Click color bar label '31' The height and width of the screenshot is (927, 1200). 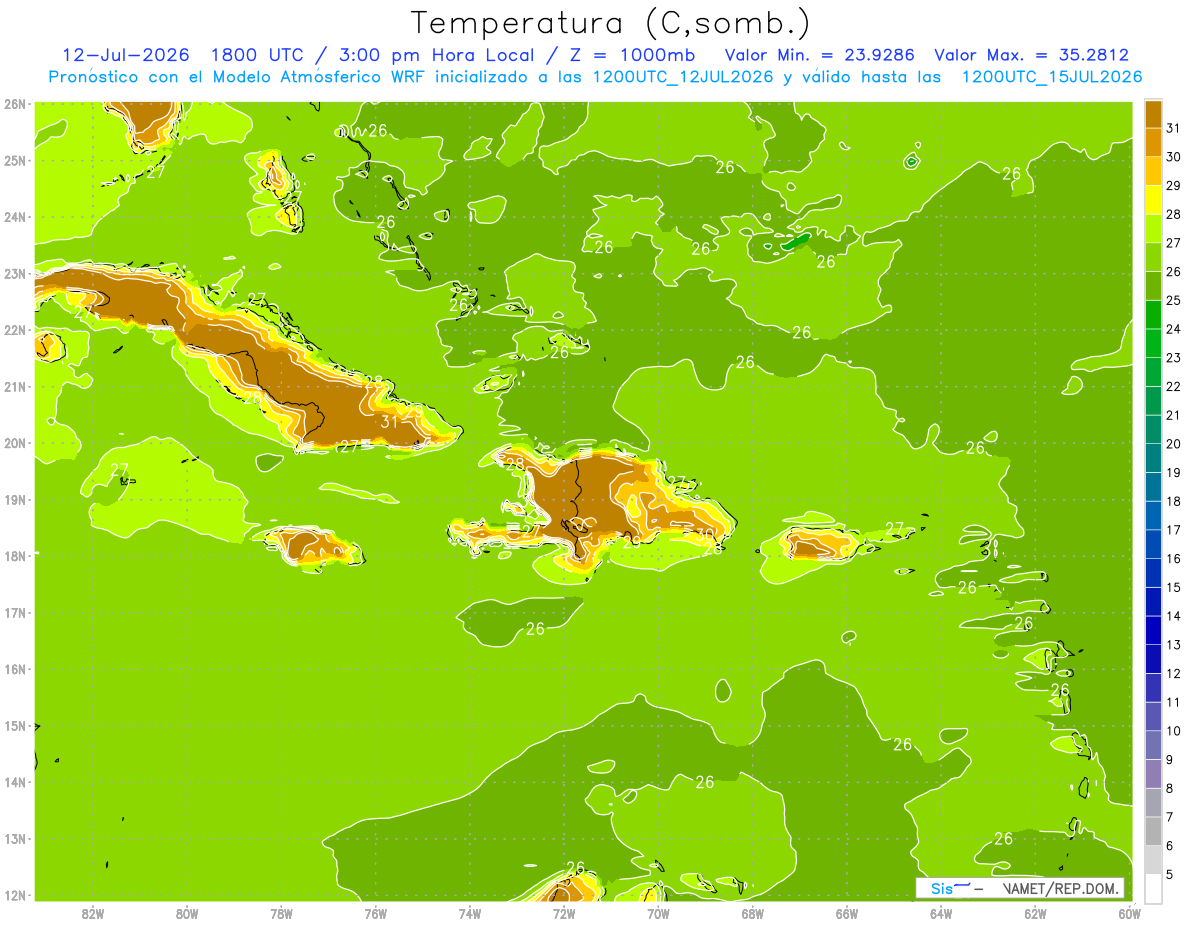coord(1174,128)
